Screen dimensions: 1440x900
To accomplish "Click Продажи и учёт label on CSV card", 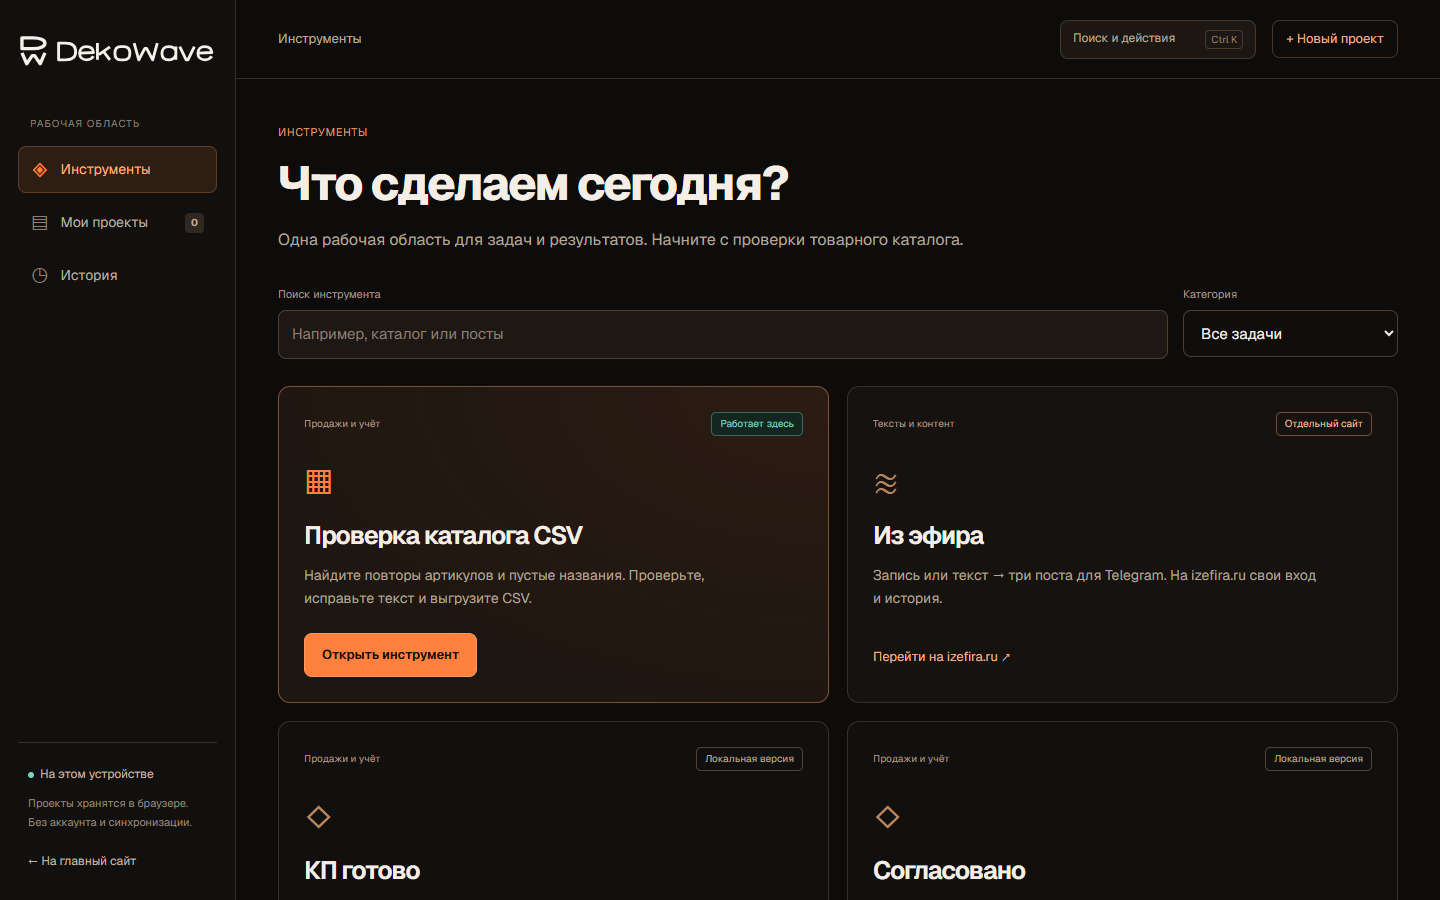I will (342, 424).
